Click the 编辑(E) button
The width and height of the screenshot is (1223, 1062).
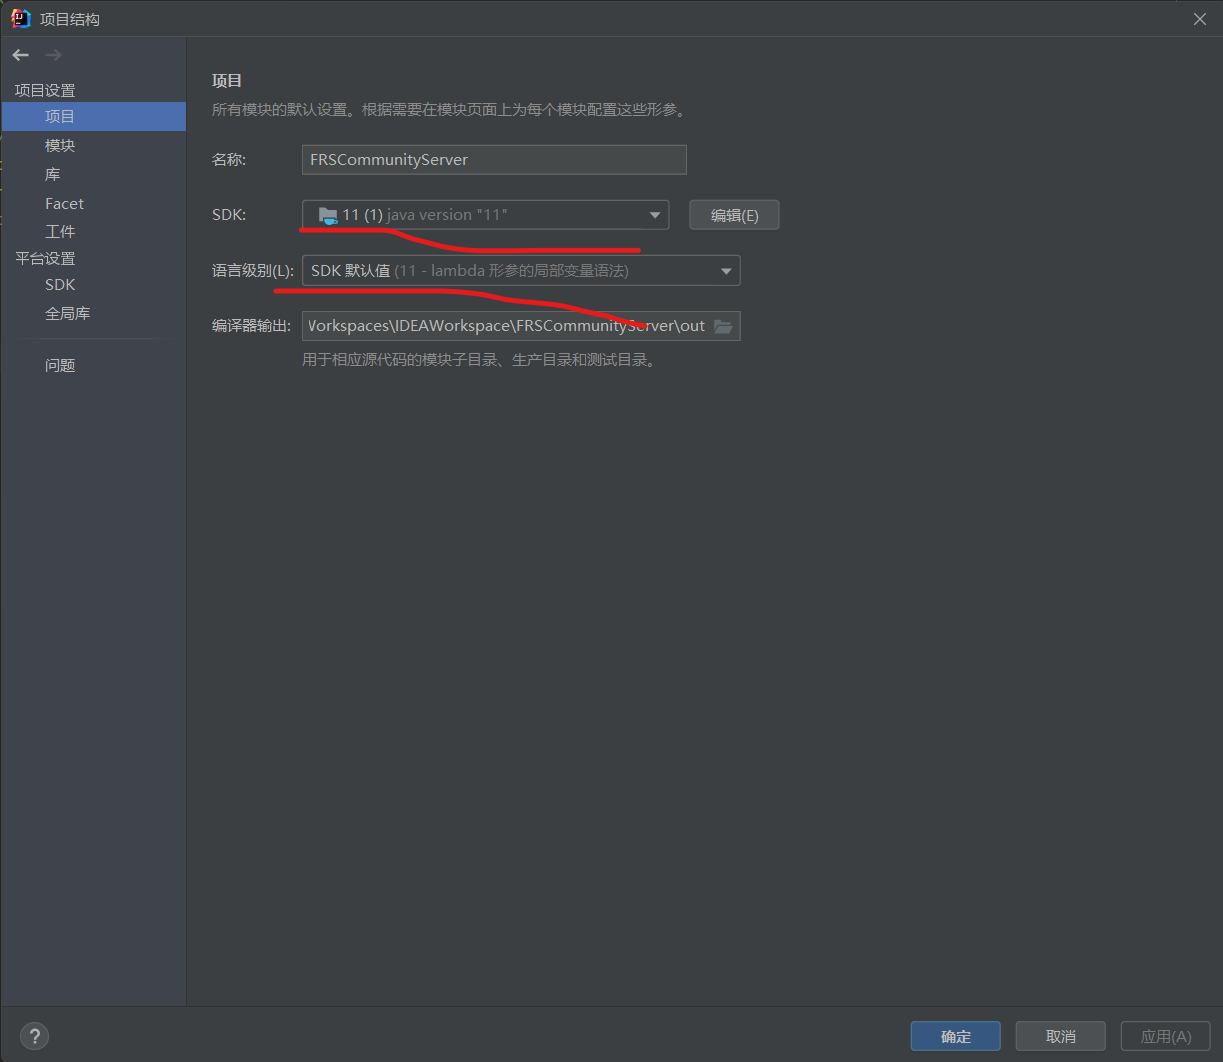click(734, 215)
